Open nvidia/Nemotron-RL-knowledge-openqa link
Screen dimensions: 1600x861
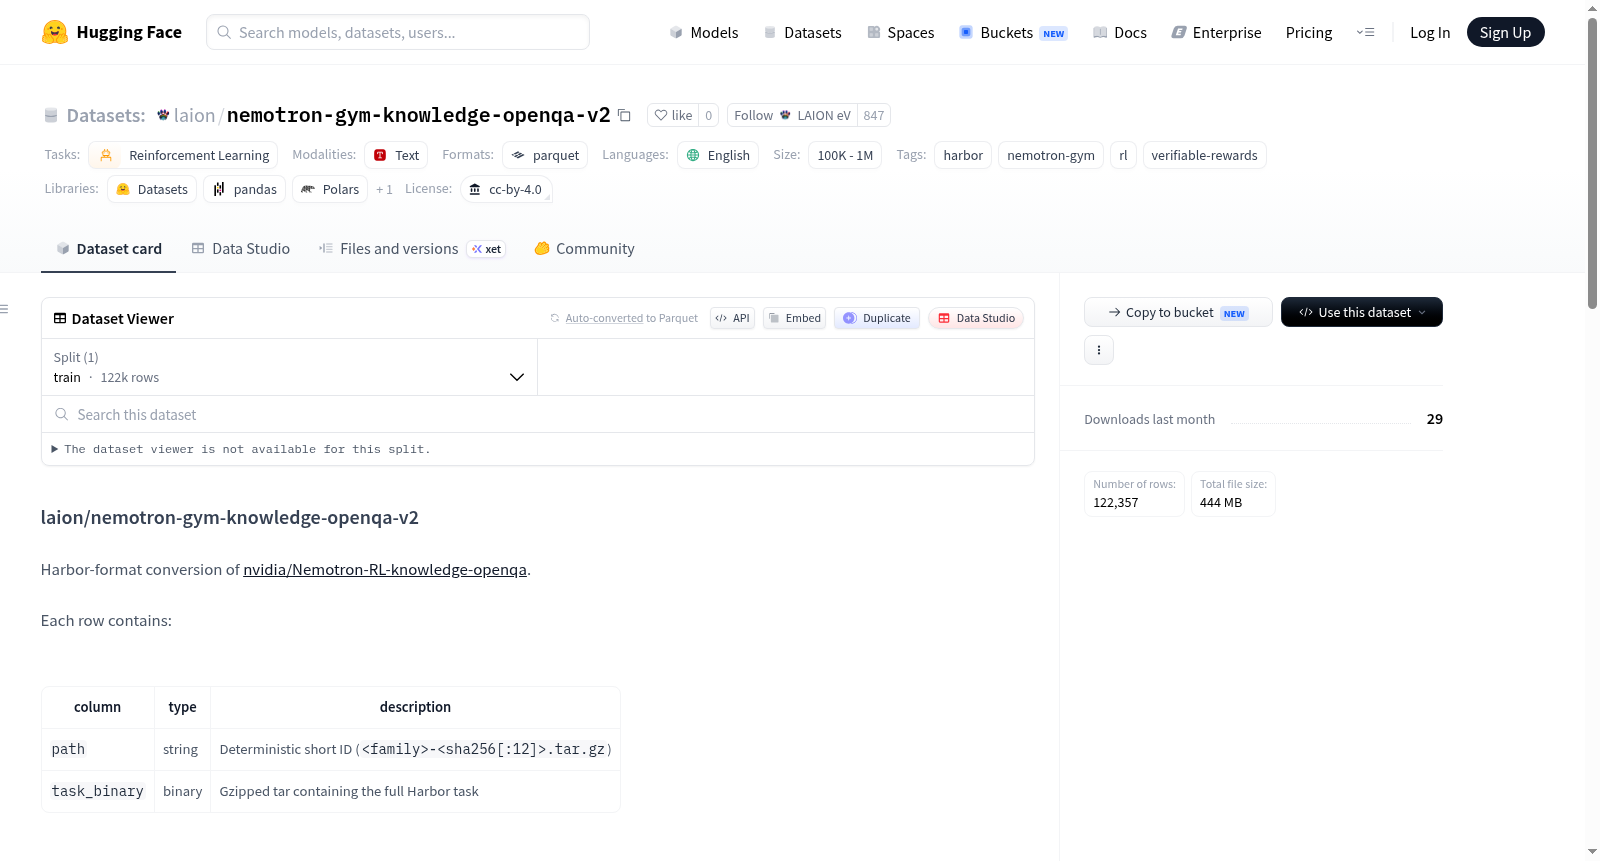point(385,570)
